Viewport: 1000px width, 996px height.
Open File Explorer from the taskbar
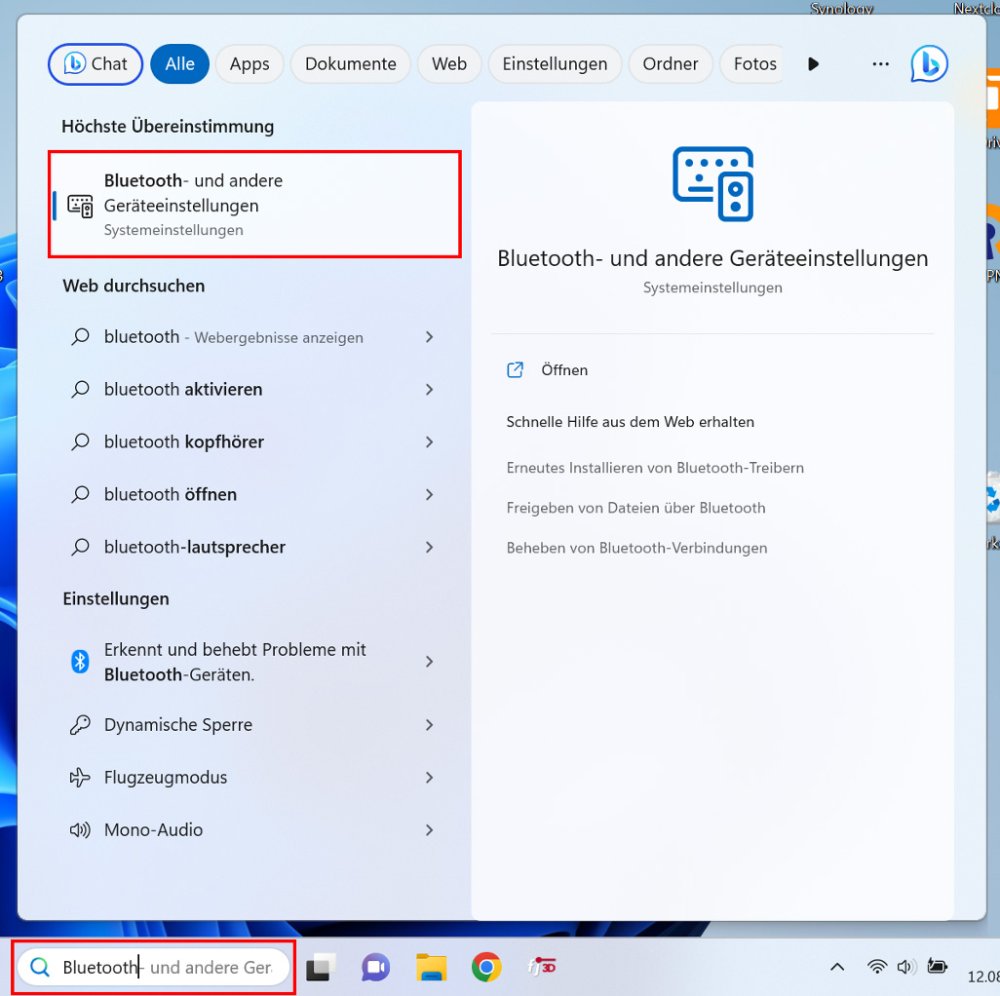[431, 967]
